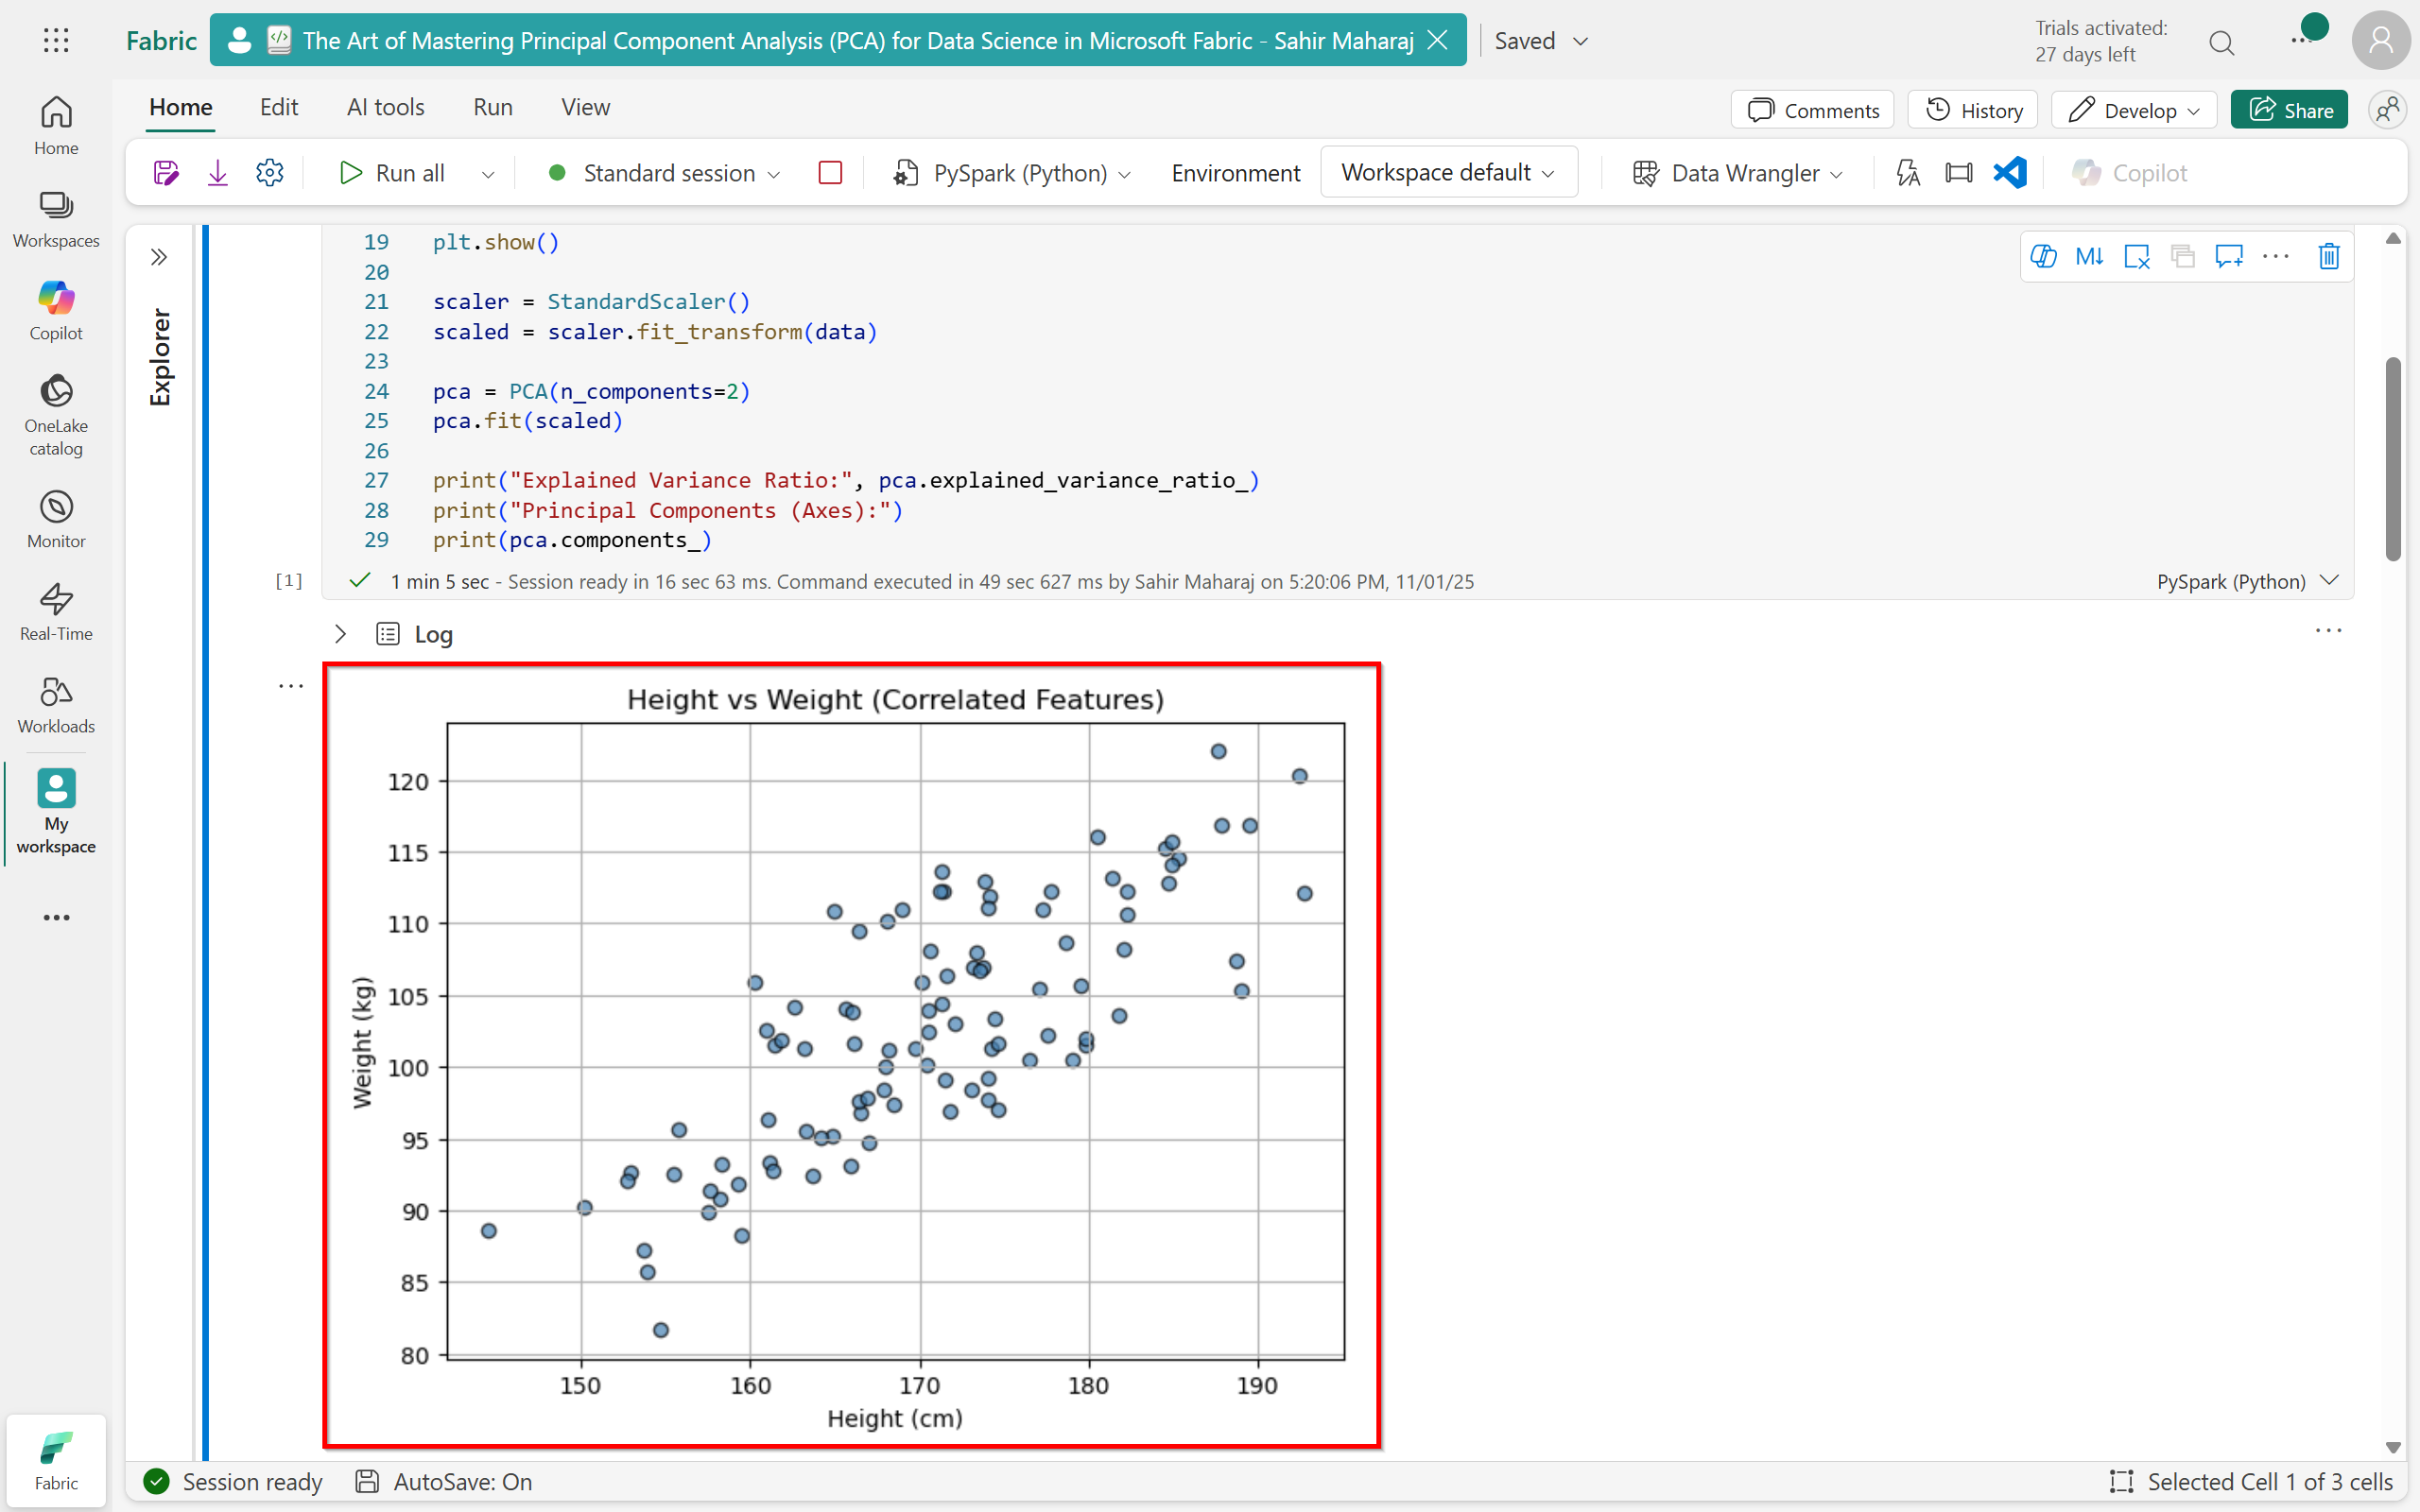Screen dimensions: 2420x1512
Task: Open Copilot in left sidebar
Action: 56,311
